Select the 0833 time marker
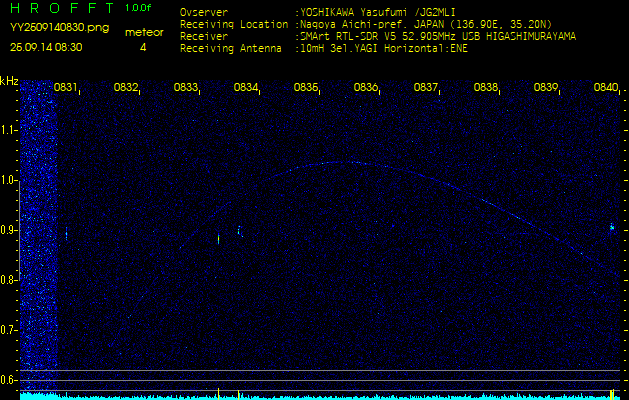The height and width of the screenshot is (400, 629). click(186, 88)
